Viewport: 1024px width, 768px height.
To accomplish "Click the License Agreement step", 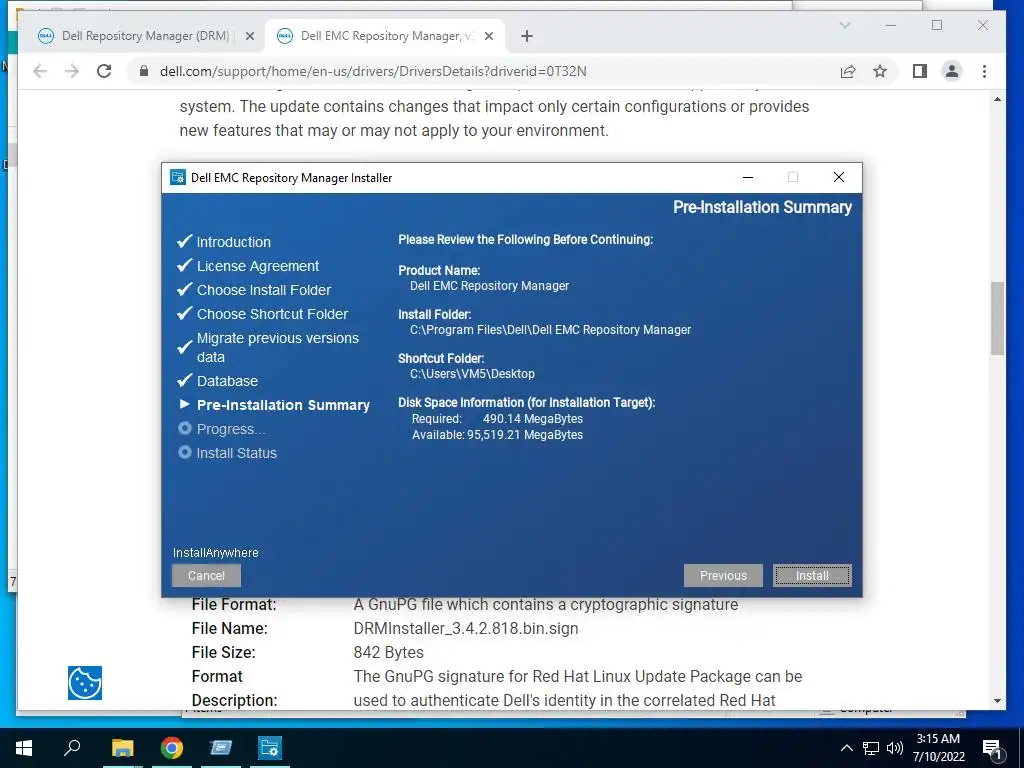I will (258, 266).
